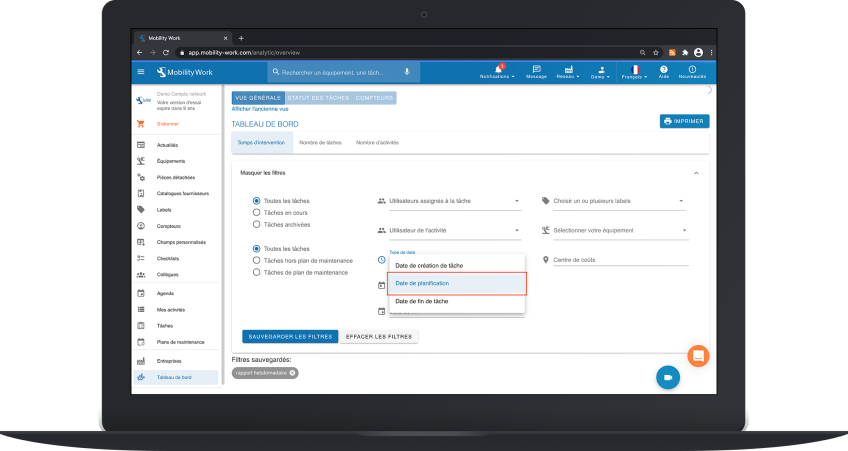Click Effacer les filtres button
This screenshot has width=848, height=451.
379,336
